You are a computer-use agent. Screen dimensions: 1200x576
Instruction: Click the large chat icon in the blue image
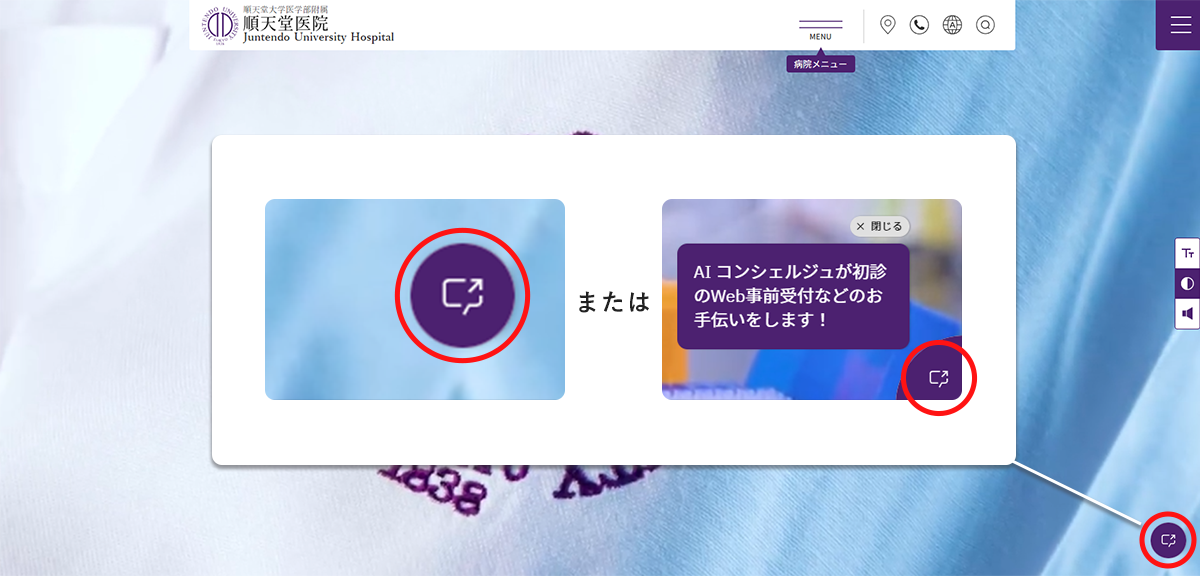pos(462,293)
